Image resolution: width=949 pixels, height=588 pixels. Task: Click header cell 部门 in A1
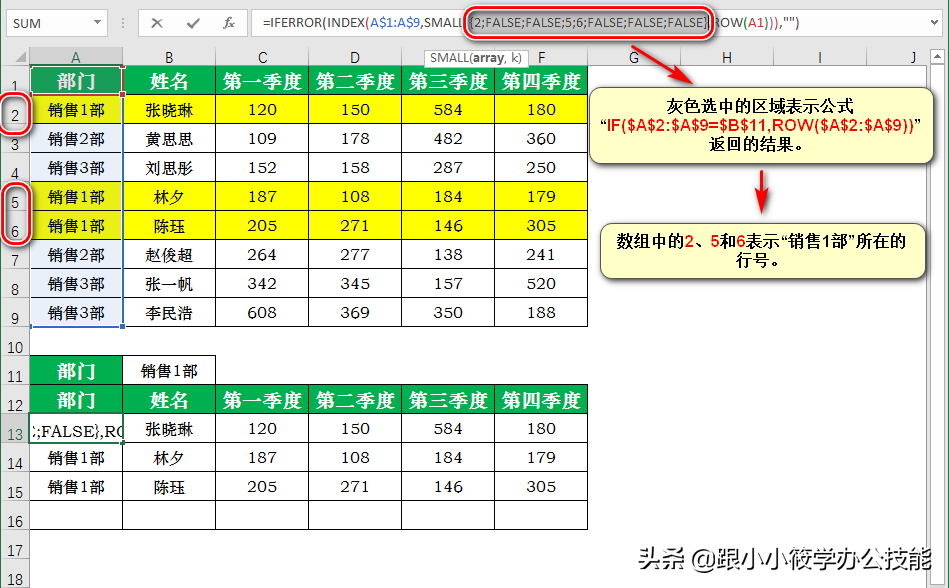click(76, 80)
